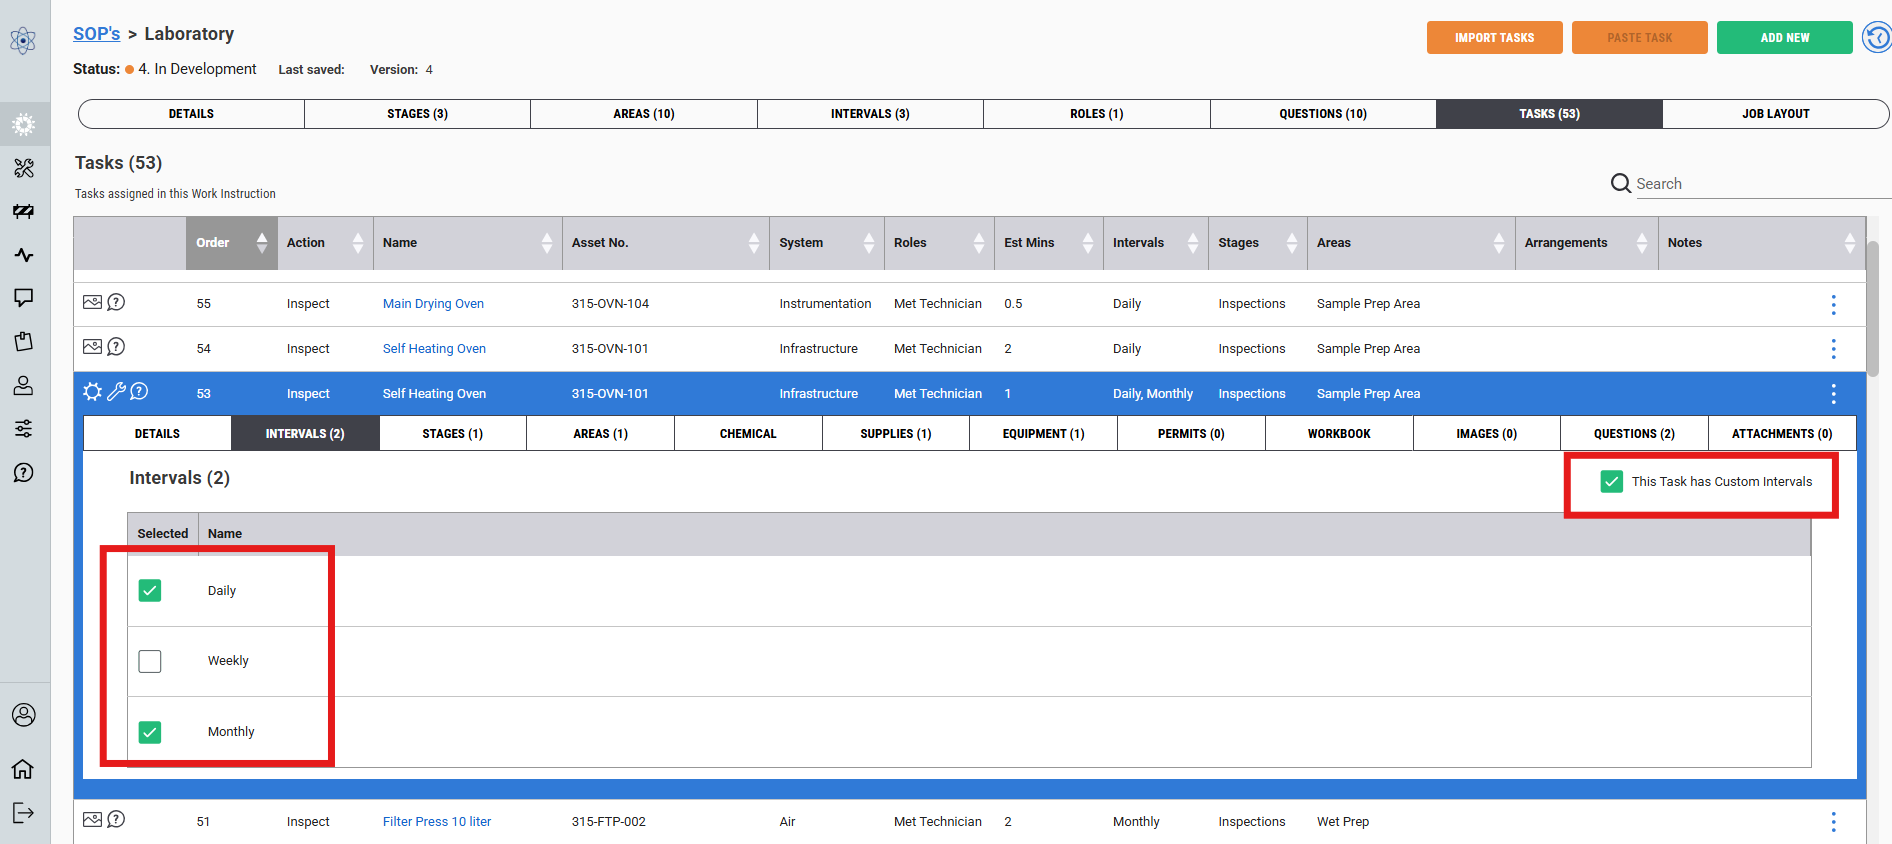Click into the Search field

coord(1764,184)
